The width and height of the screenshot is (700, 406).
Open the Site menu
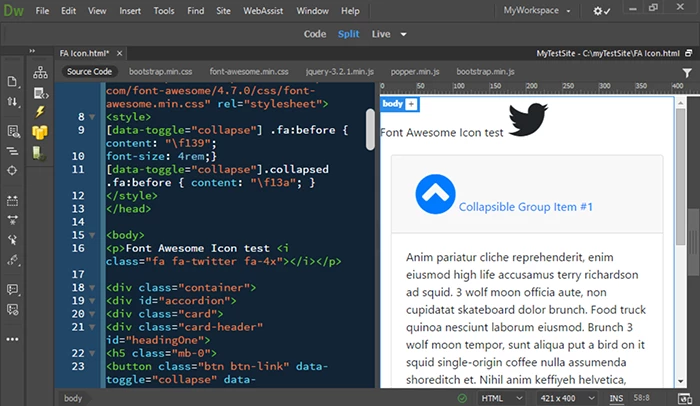click(x=223, y=11)
